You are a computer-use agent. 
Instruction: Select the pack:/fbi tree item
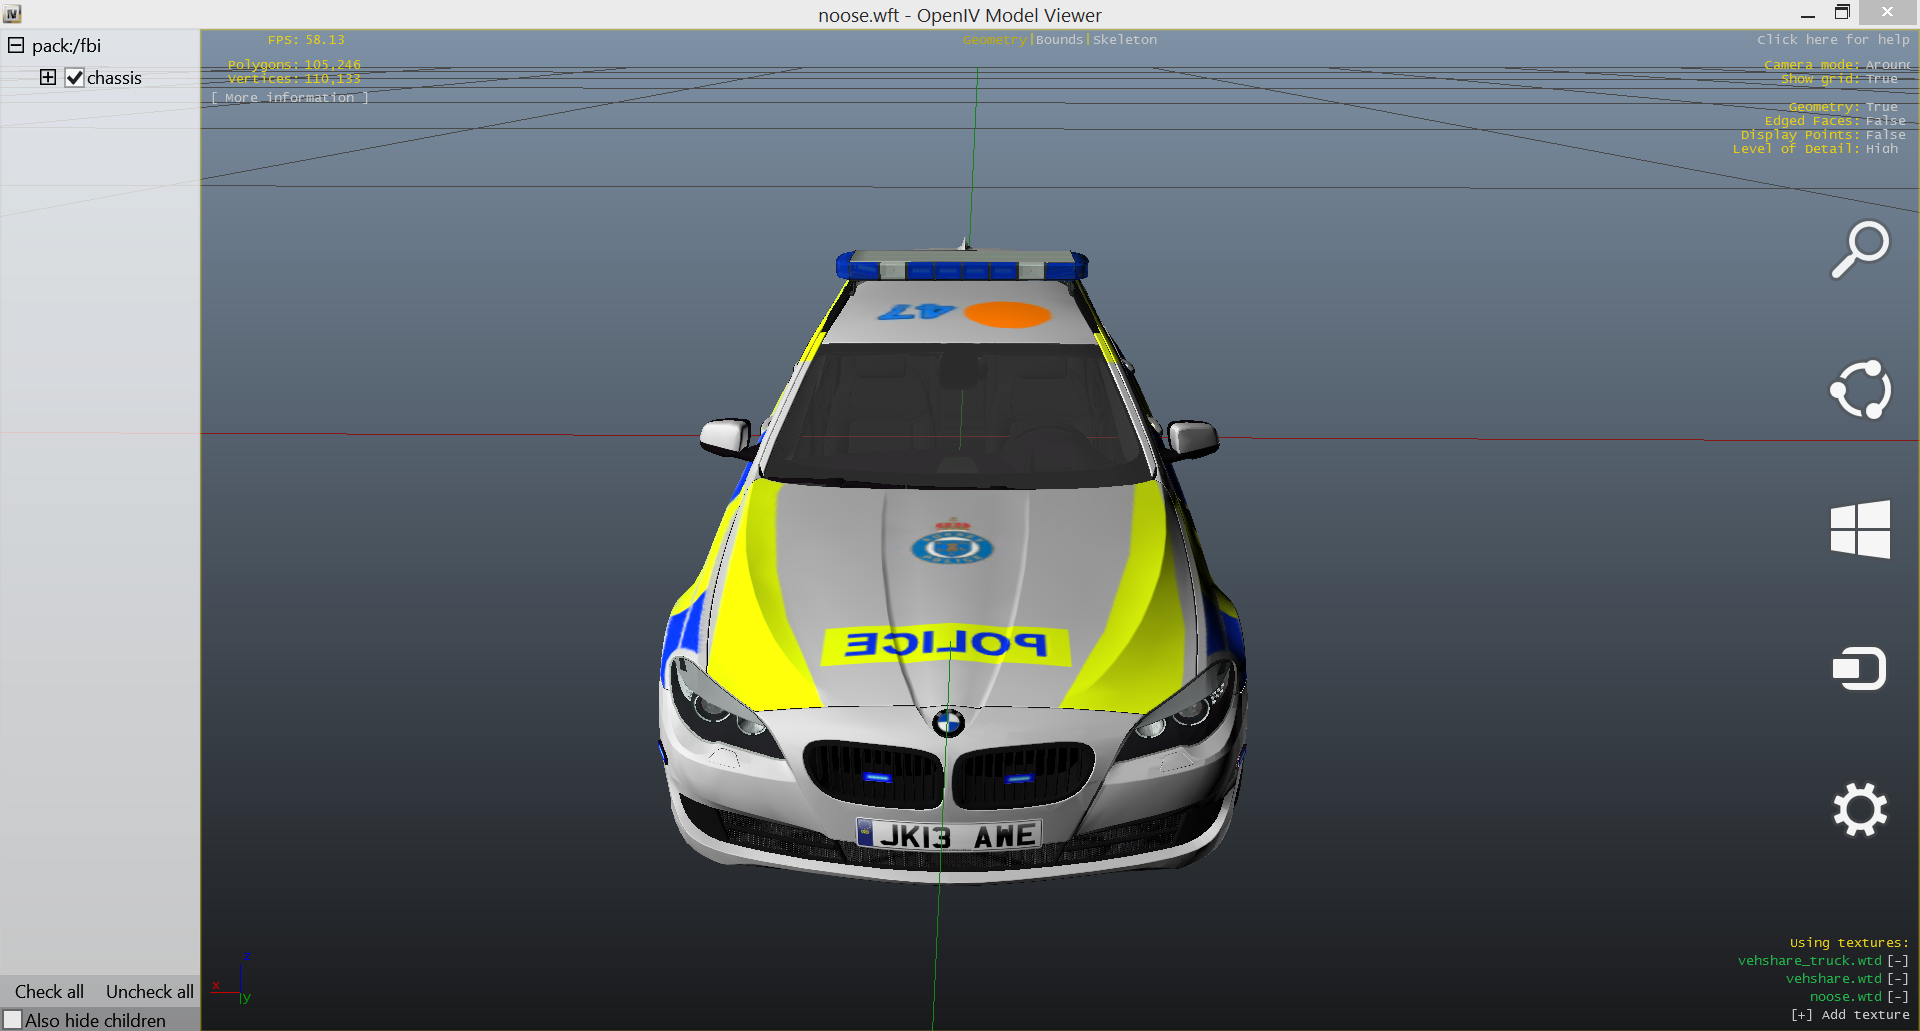pyautogui.click(x=66, y=46)
